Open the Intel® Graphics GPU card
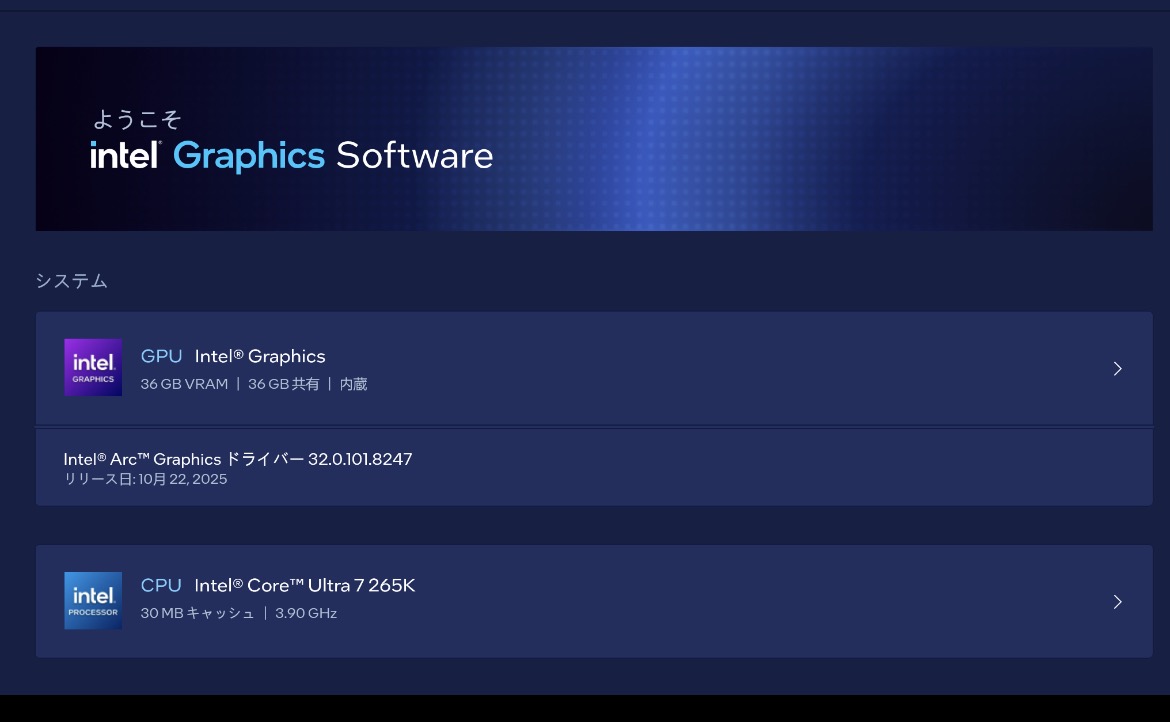Screen dimensions: 1170x722 point(260,356)
